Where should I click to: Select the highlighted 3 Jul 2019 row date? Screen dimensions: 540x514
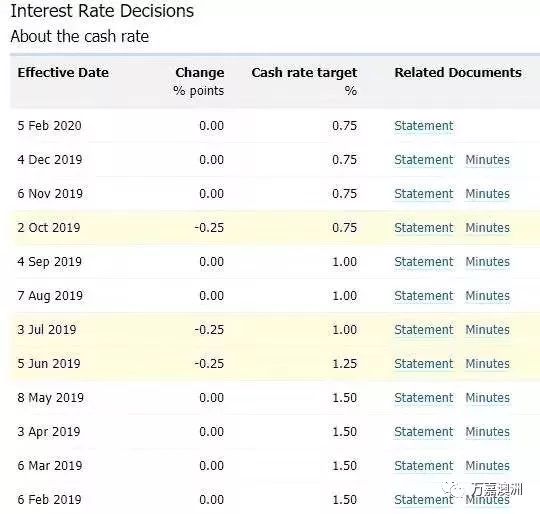(47, 329)
